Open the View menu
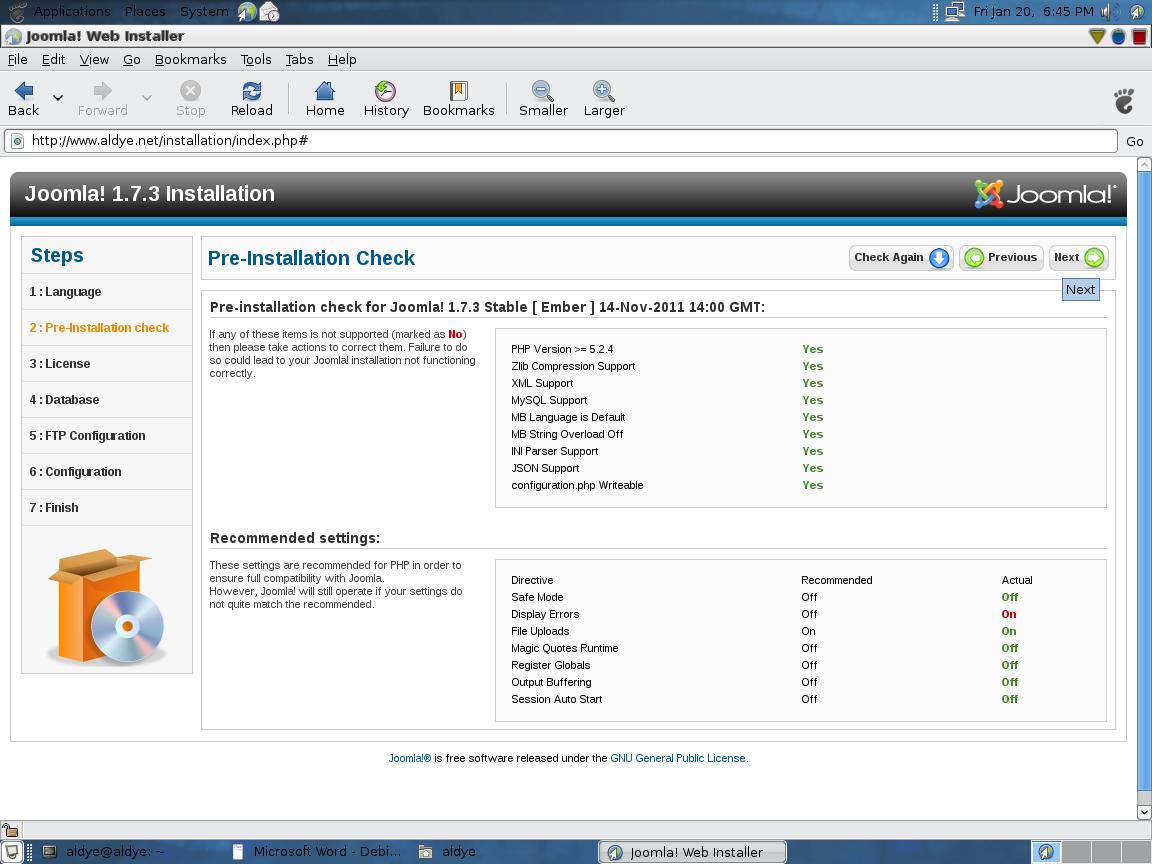1152x864 pixels. click(94, 60)
